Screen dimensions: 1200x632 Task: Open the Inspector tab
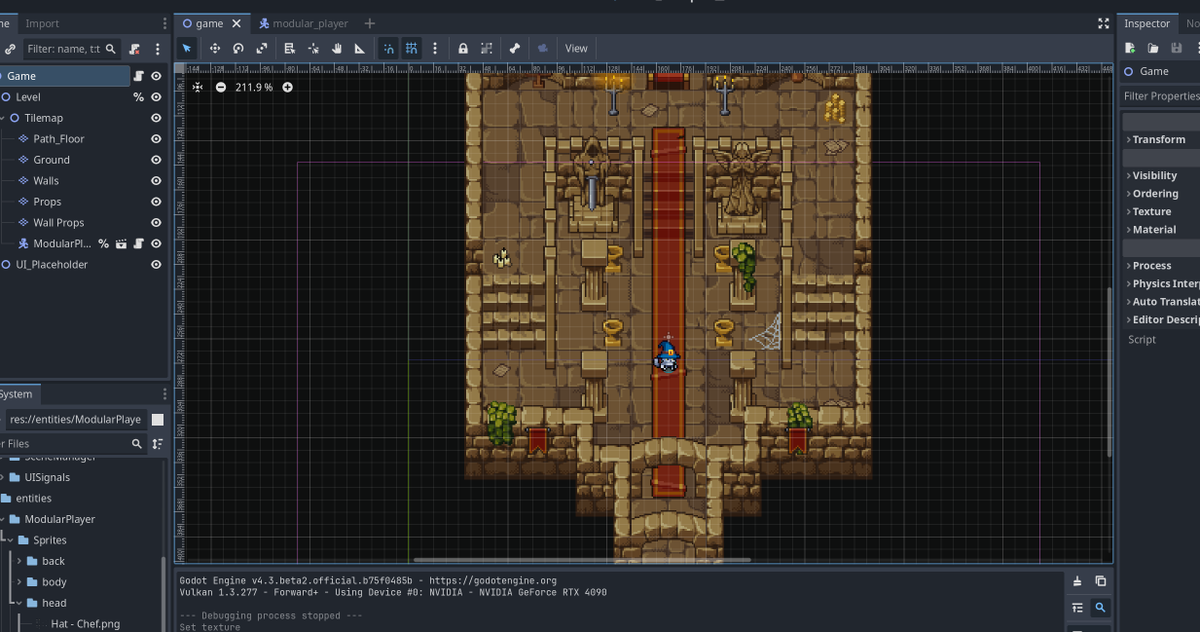coord(1147,23)
